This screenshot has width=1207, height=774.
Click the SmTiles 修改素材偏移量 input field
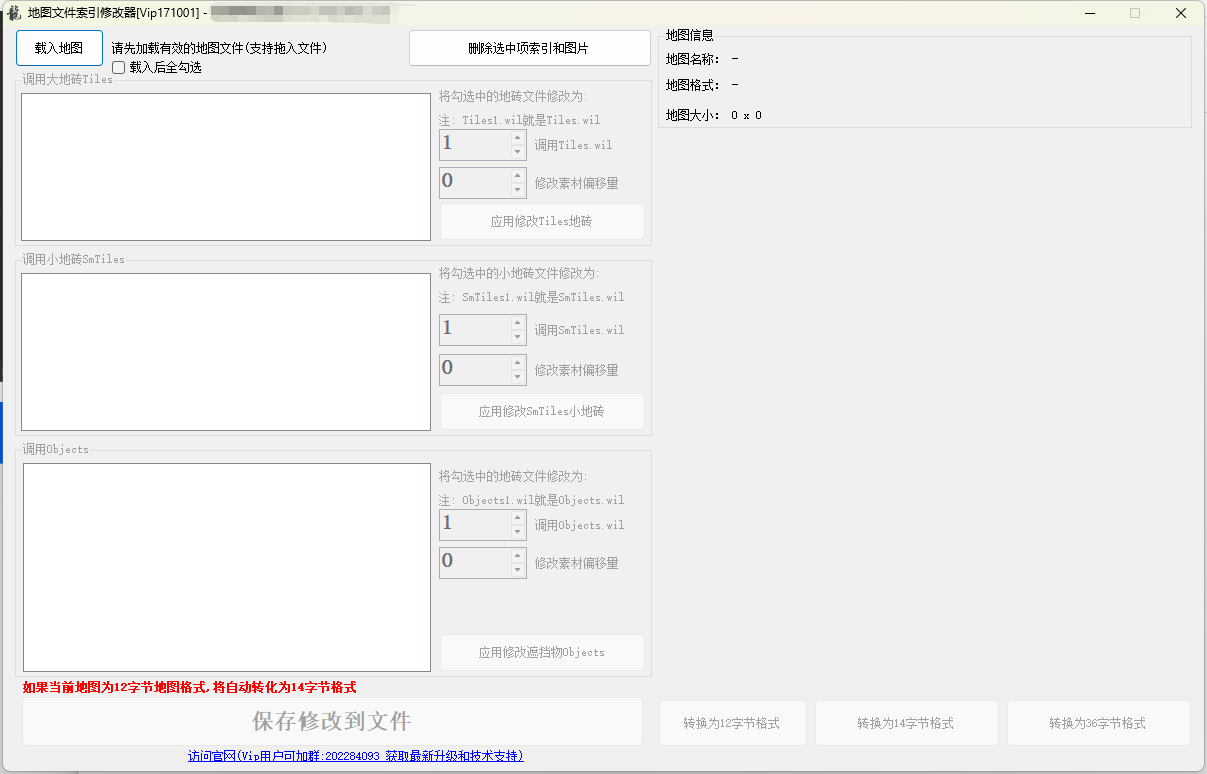pyautogui.click(x=470, y=368)
